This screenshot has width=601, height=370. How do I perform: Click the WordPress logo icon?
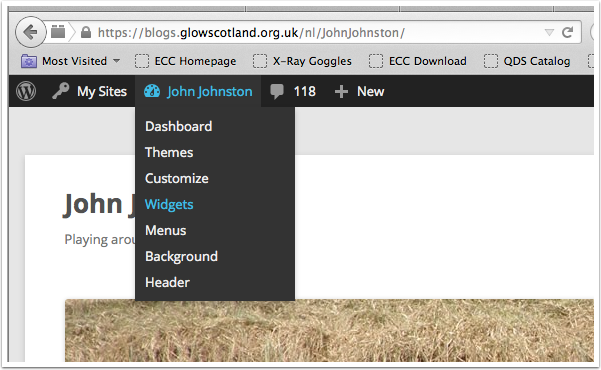pos(26,91)
